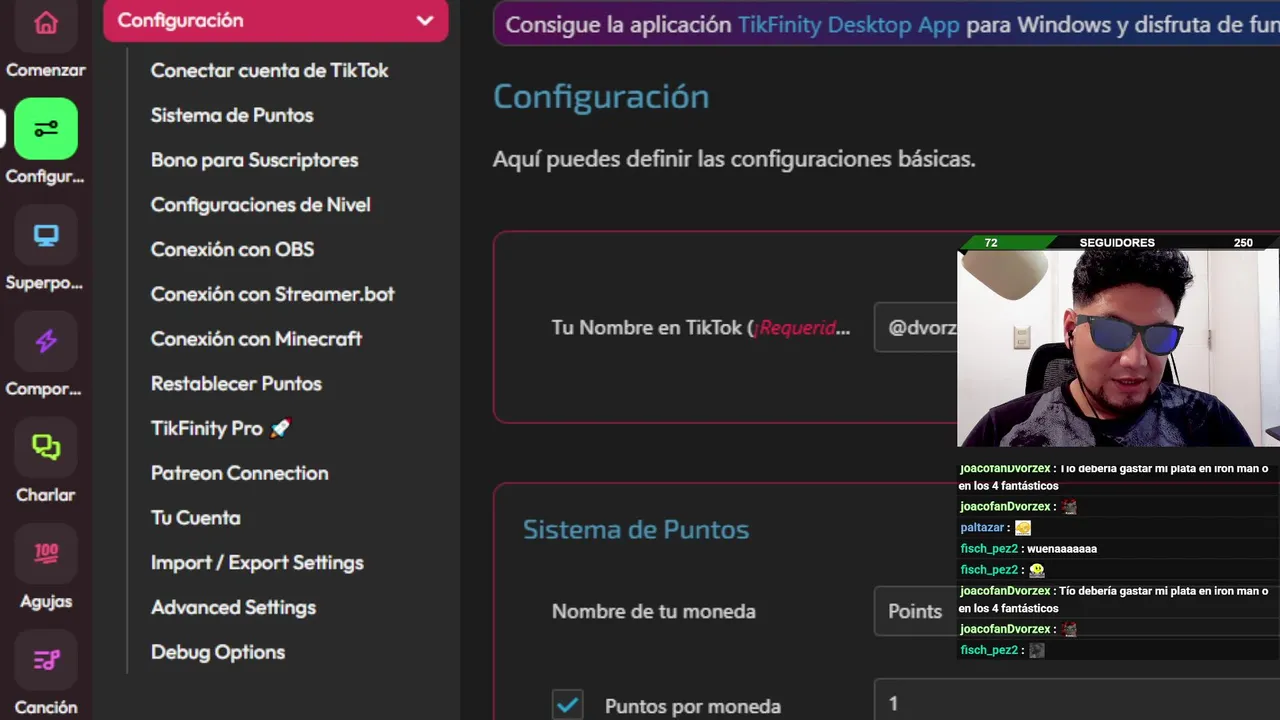Viewport: 1280px width, 720px height.
Task: Edit the Puntos por moneda value field
Action: 1077,702
